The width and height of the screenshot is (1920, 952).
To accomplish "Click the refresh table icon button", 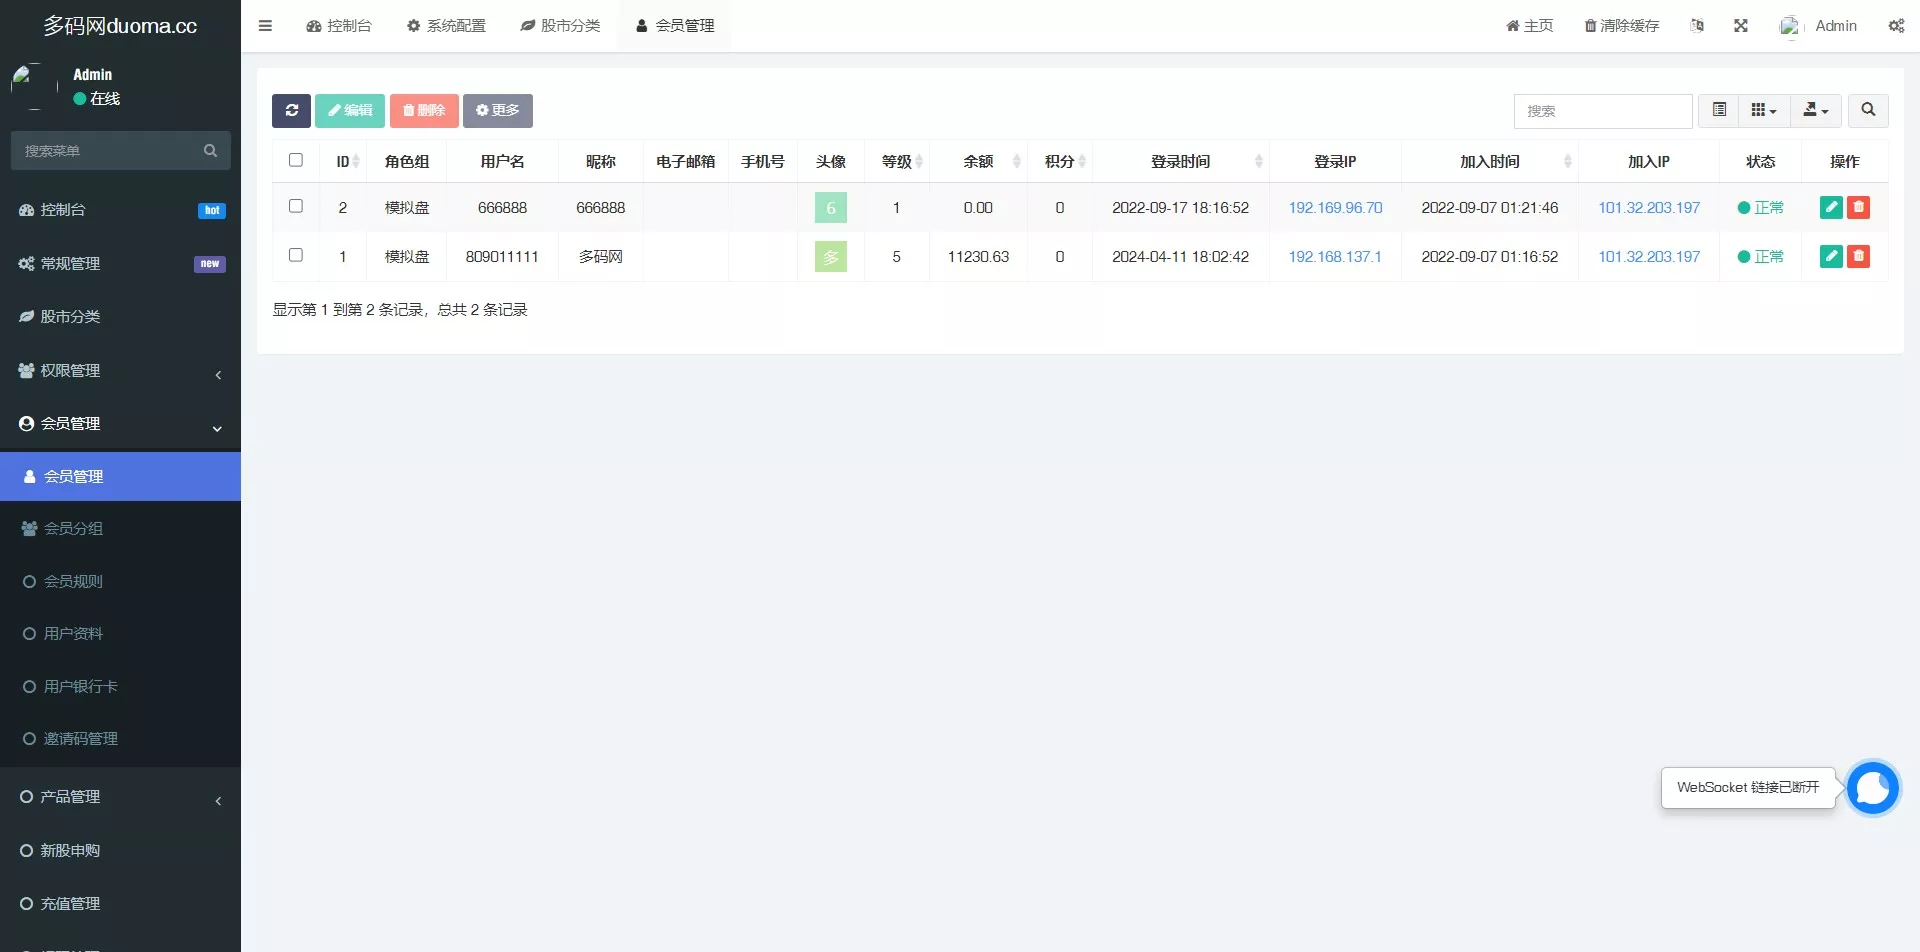I will pyautogui.click(x=291, y=111).
